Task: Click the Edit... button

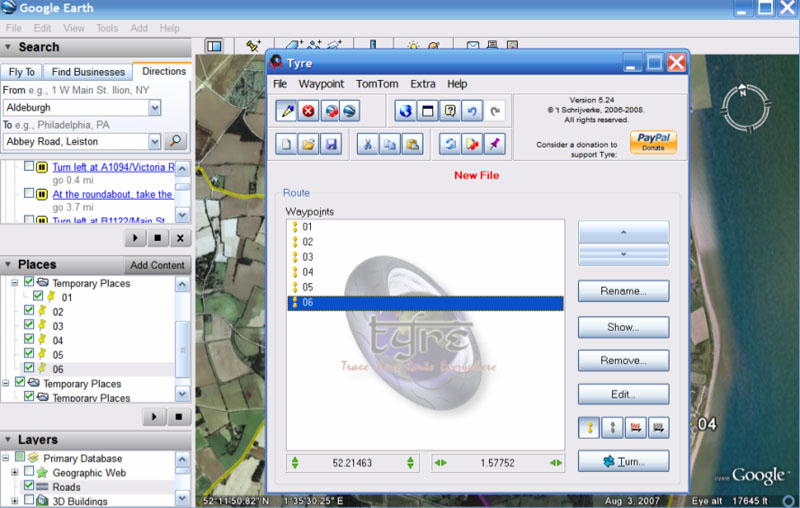Action: point(623,394)
